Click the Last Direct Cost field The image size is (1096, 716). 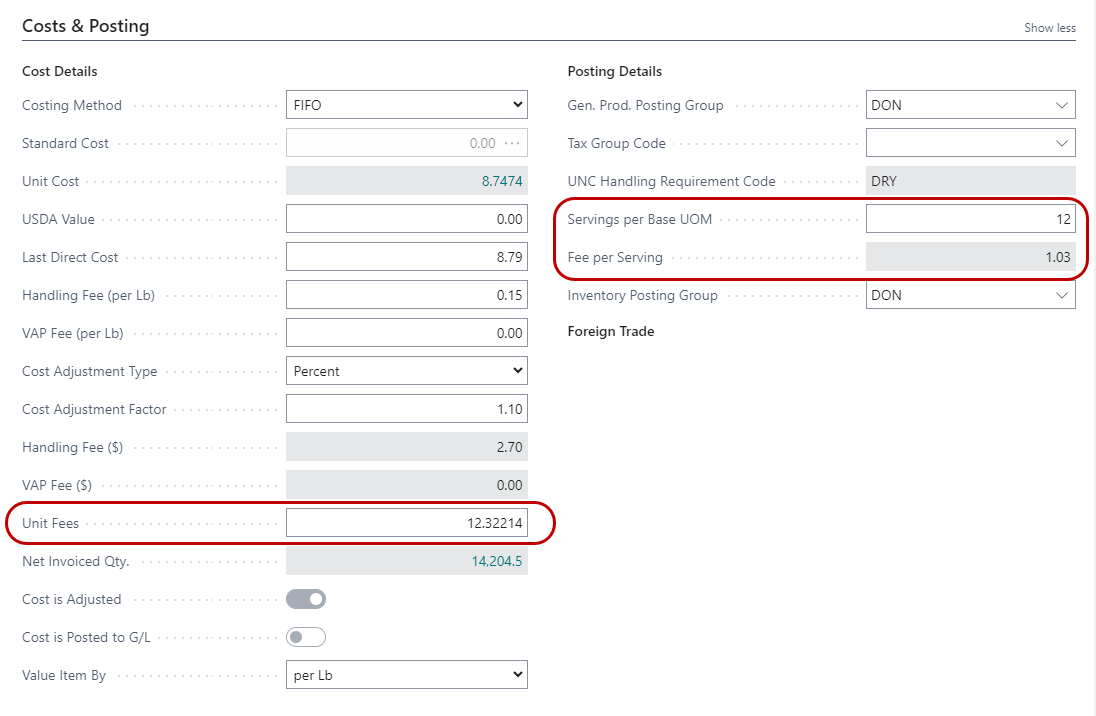406,257
